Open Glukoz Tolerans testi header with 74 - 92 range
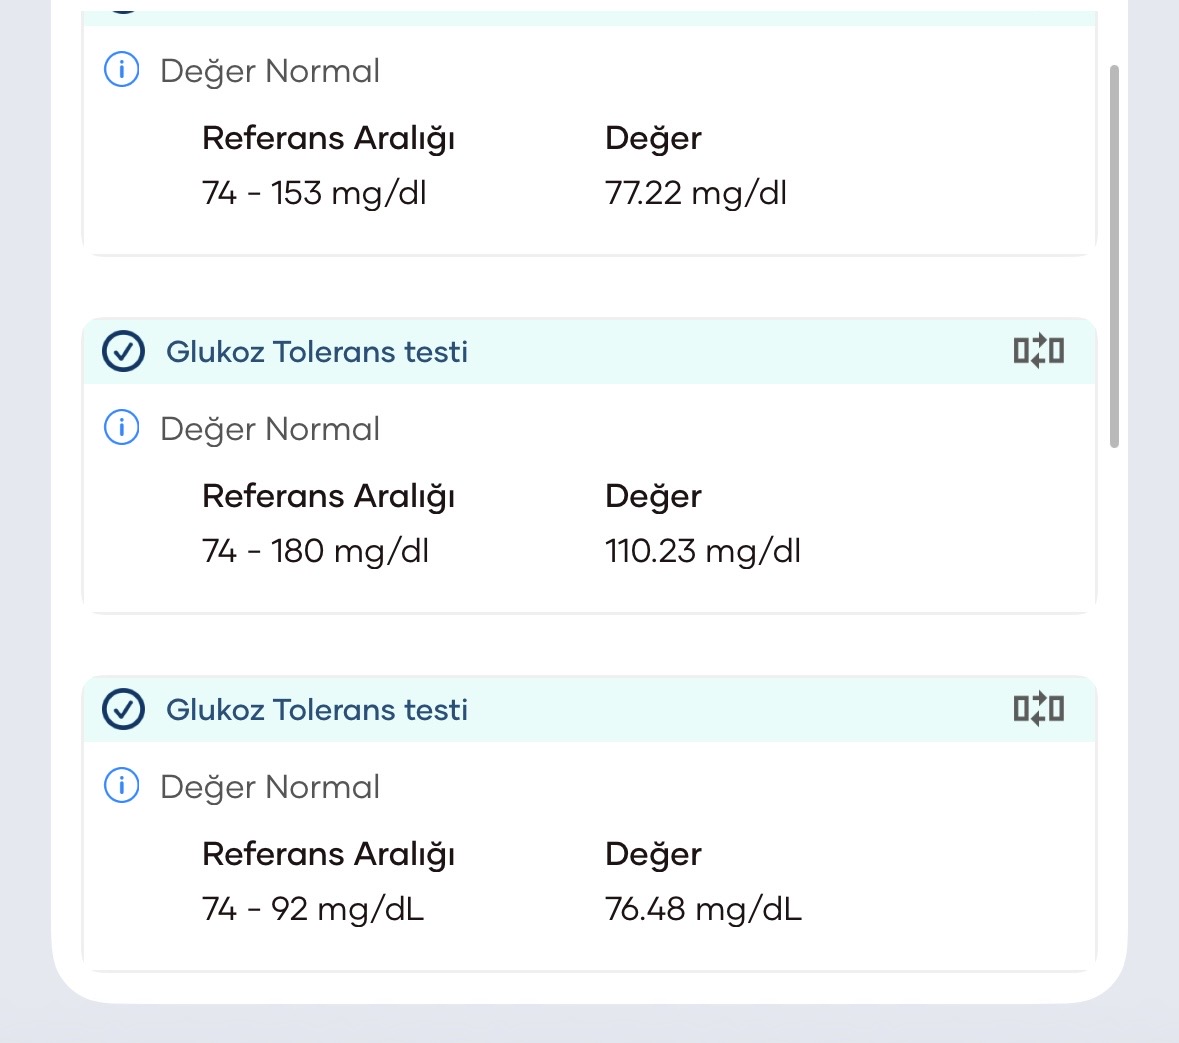The height and width of the screenshot is (1043, 1179). click(317, 710)
